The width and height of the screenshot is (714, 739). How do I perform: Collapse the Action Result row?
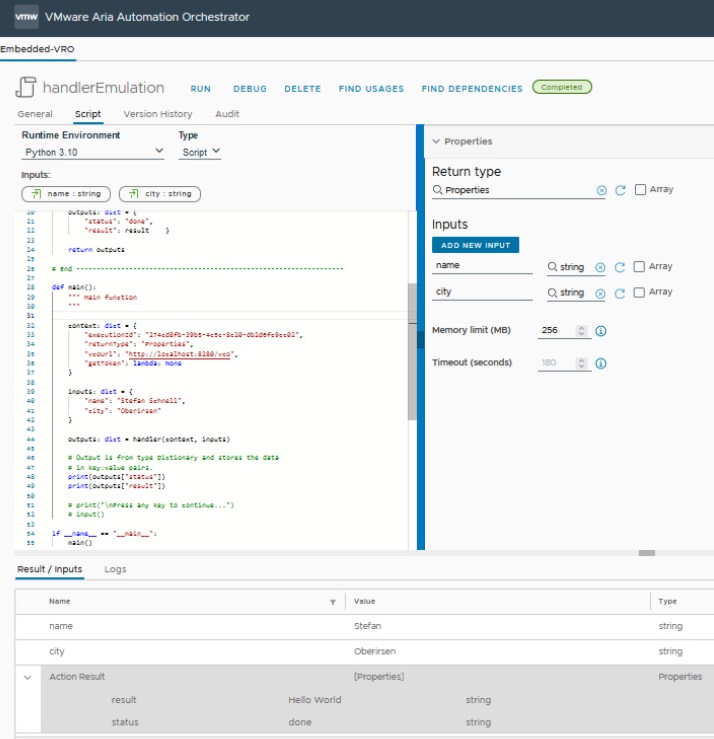28,678
